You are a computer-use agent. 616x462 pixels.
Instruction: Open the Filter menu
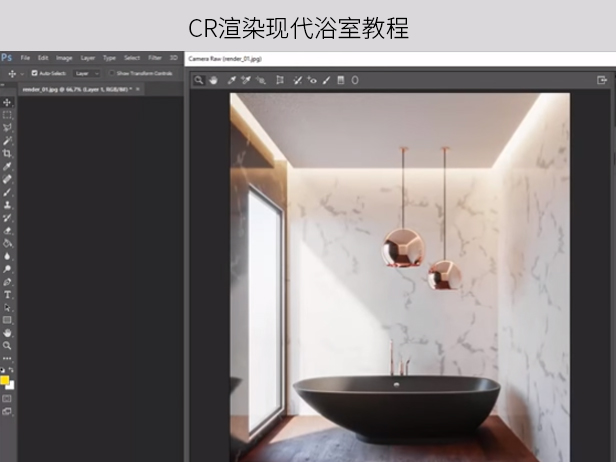[x=155, y=58]
